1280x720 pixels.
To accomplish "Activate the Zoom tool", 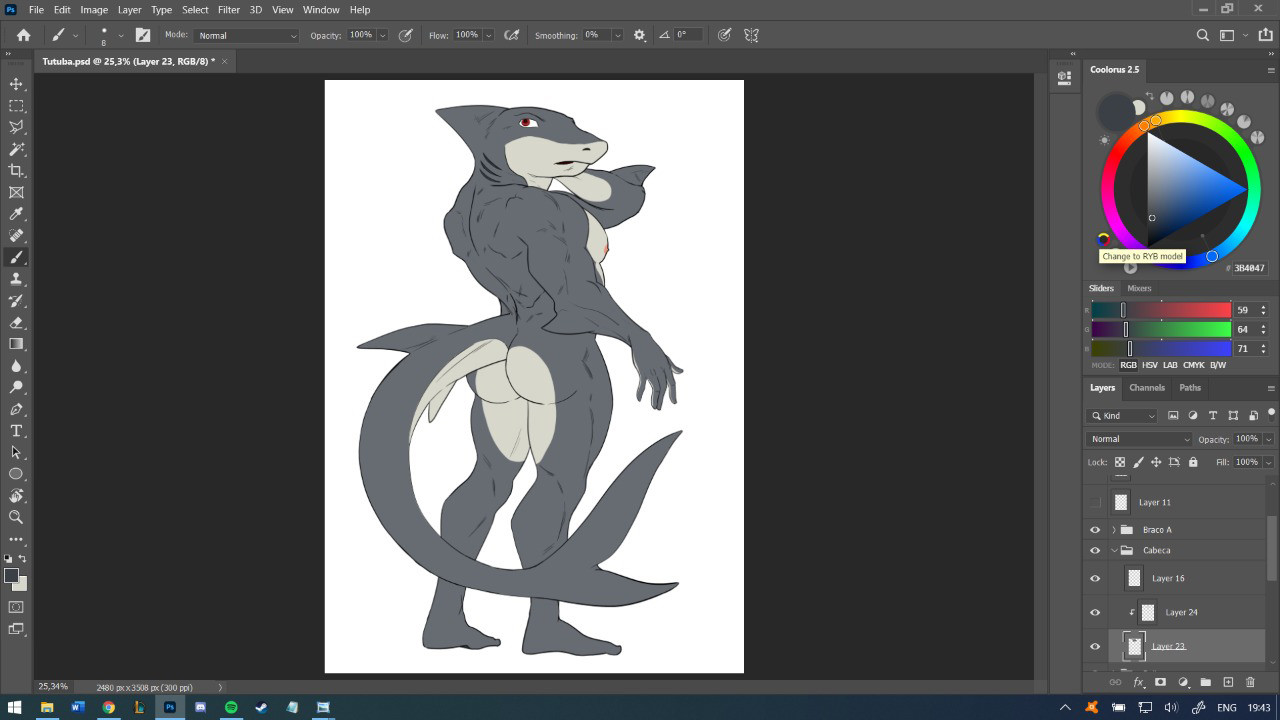I will (16, 517).
